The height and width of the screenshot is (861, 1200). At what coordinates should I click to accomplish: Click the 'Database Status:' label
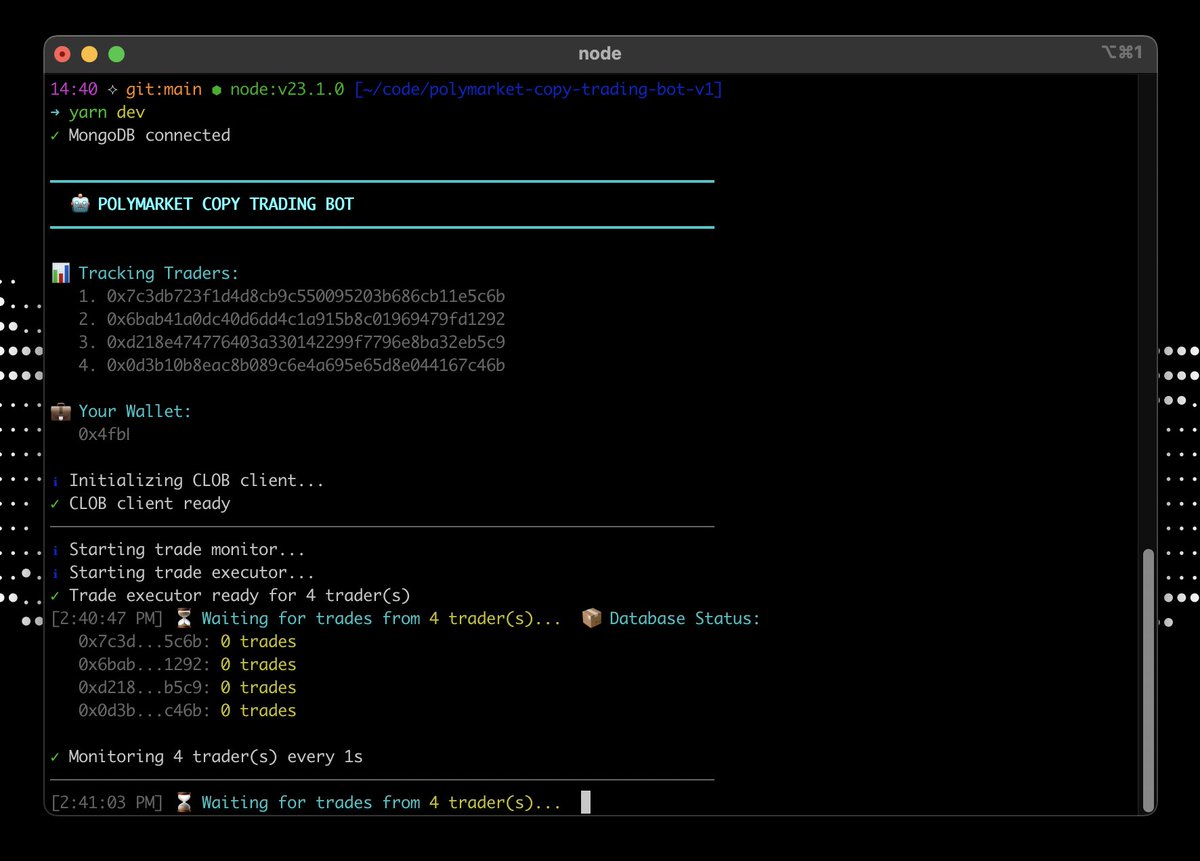tap(685, 618)
